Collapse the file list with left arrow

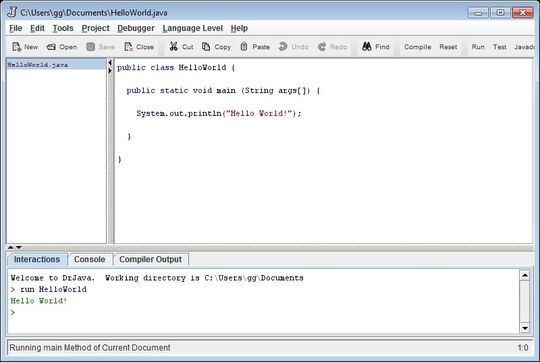coord(110,63)
